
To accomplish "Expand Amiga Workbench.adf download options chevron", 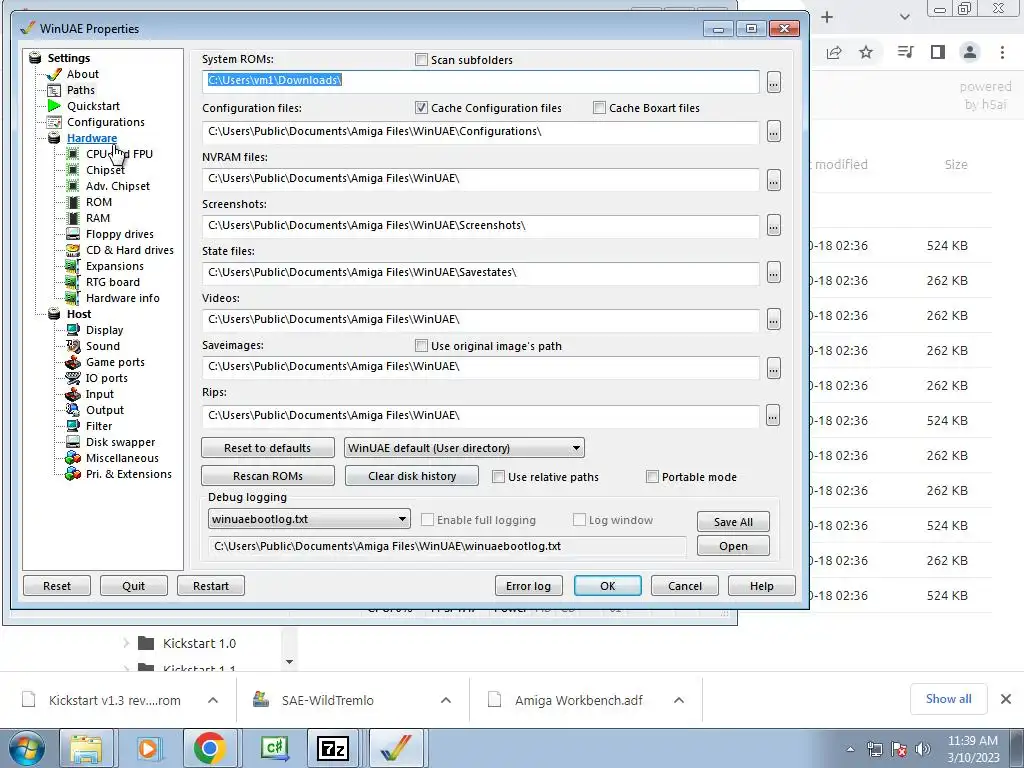I will 679,700.
